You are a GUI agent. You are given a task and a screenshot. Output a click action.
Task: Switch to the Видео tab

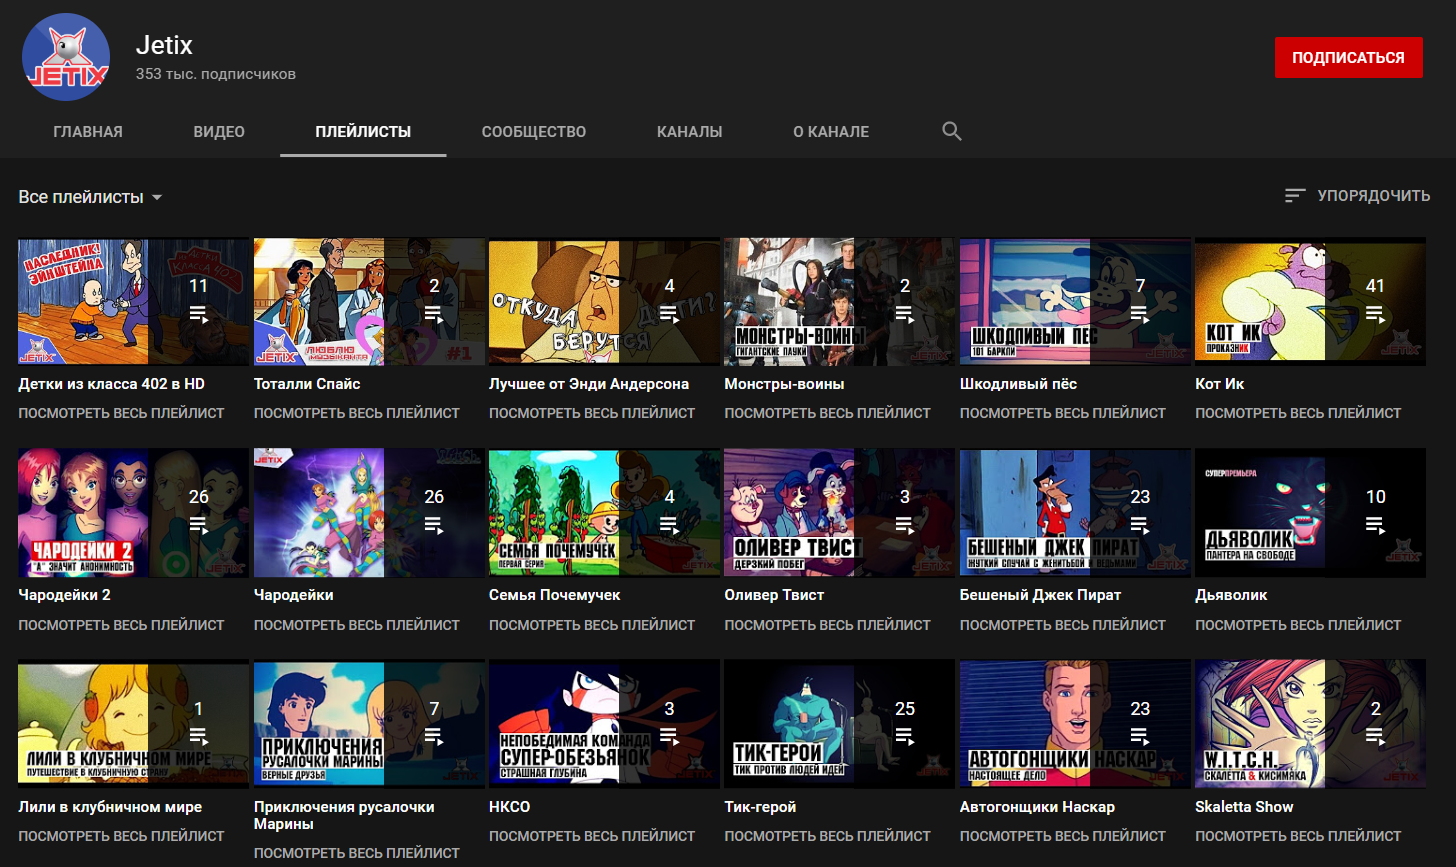pyautogui.click(x=219, y=132)
